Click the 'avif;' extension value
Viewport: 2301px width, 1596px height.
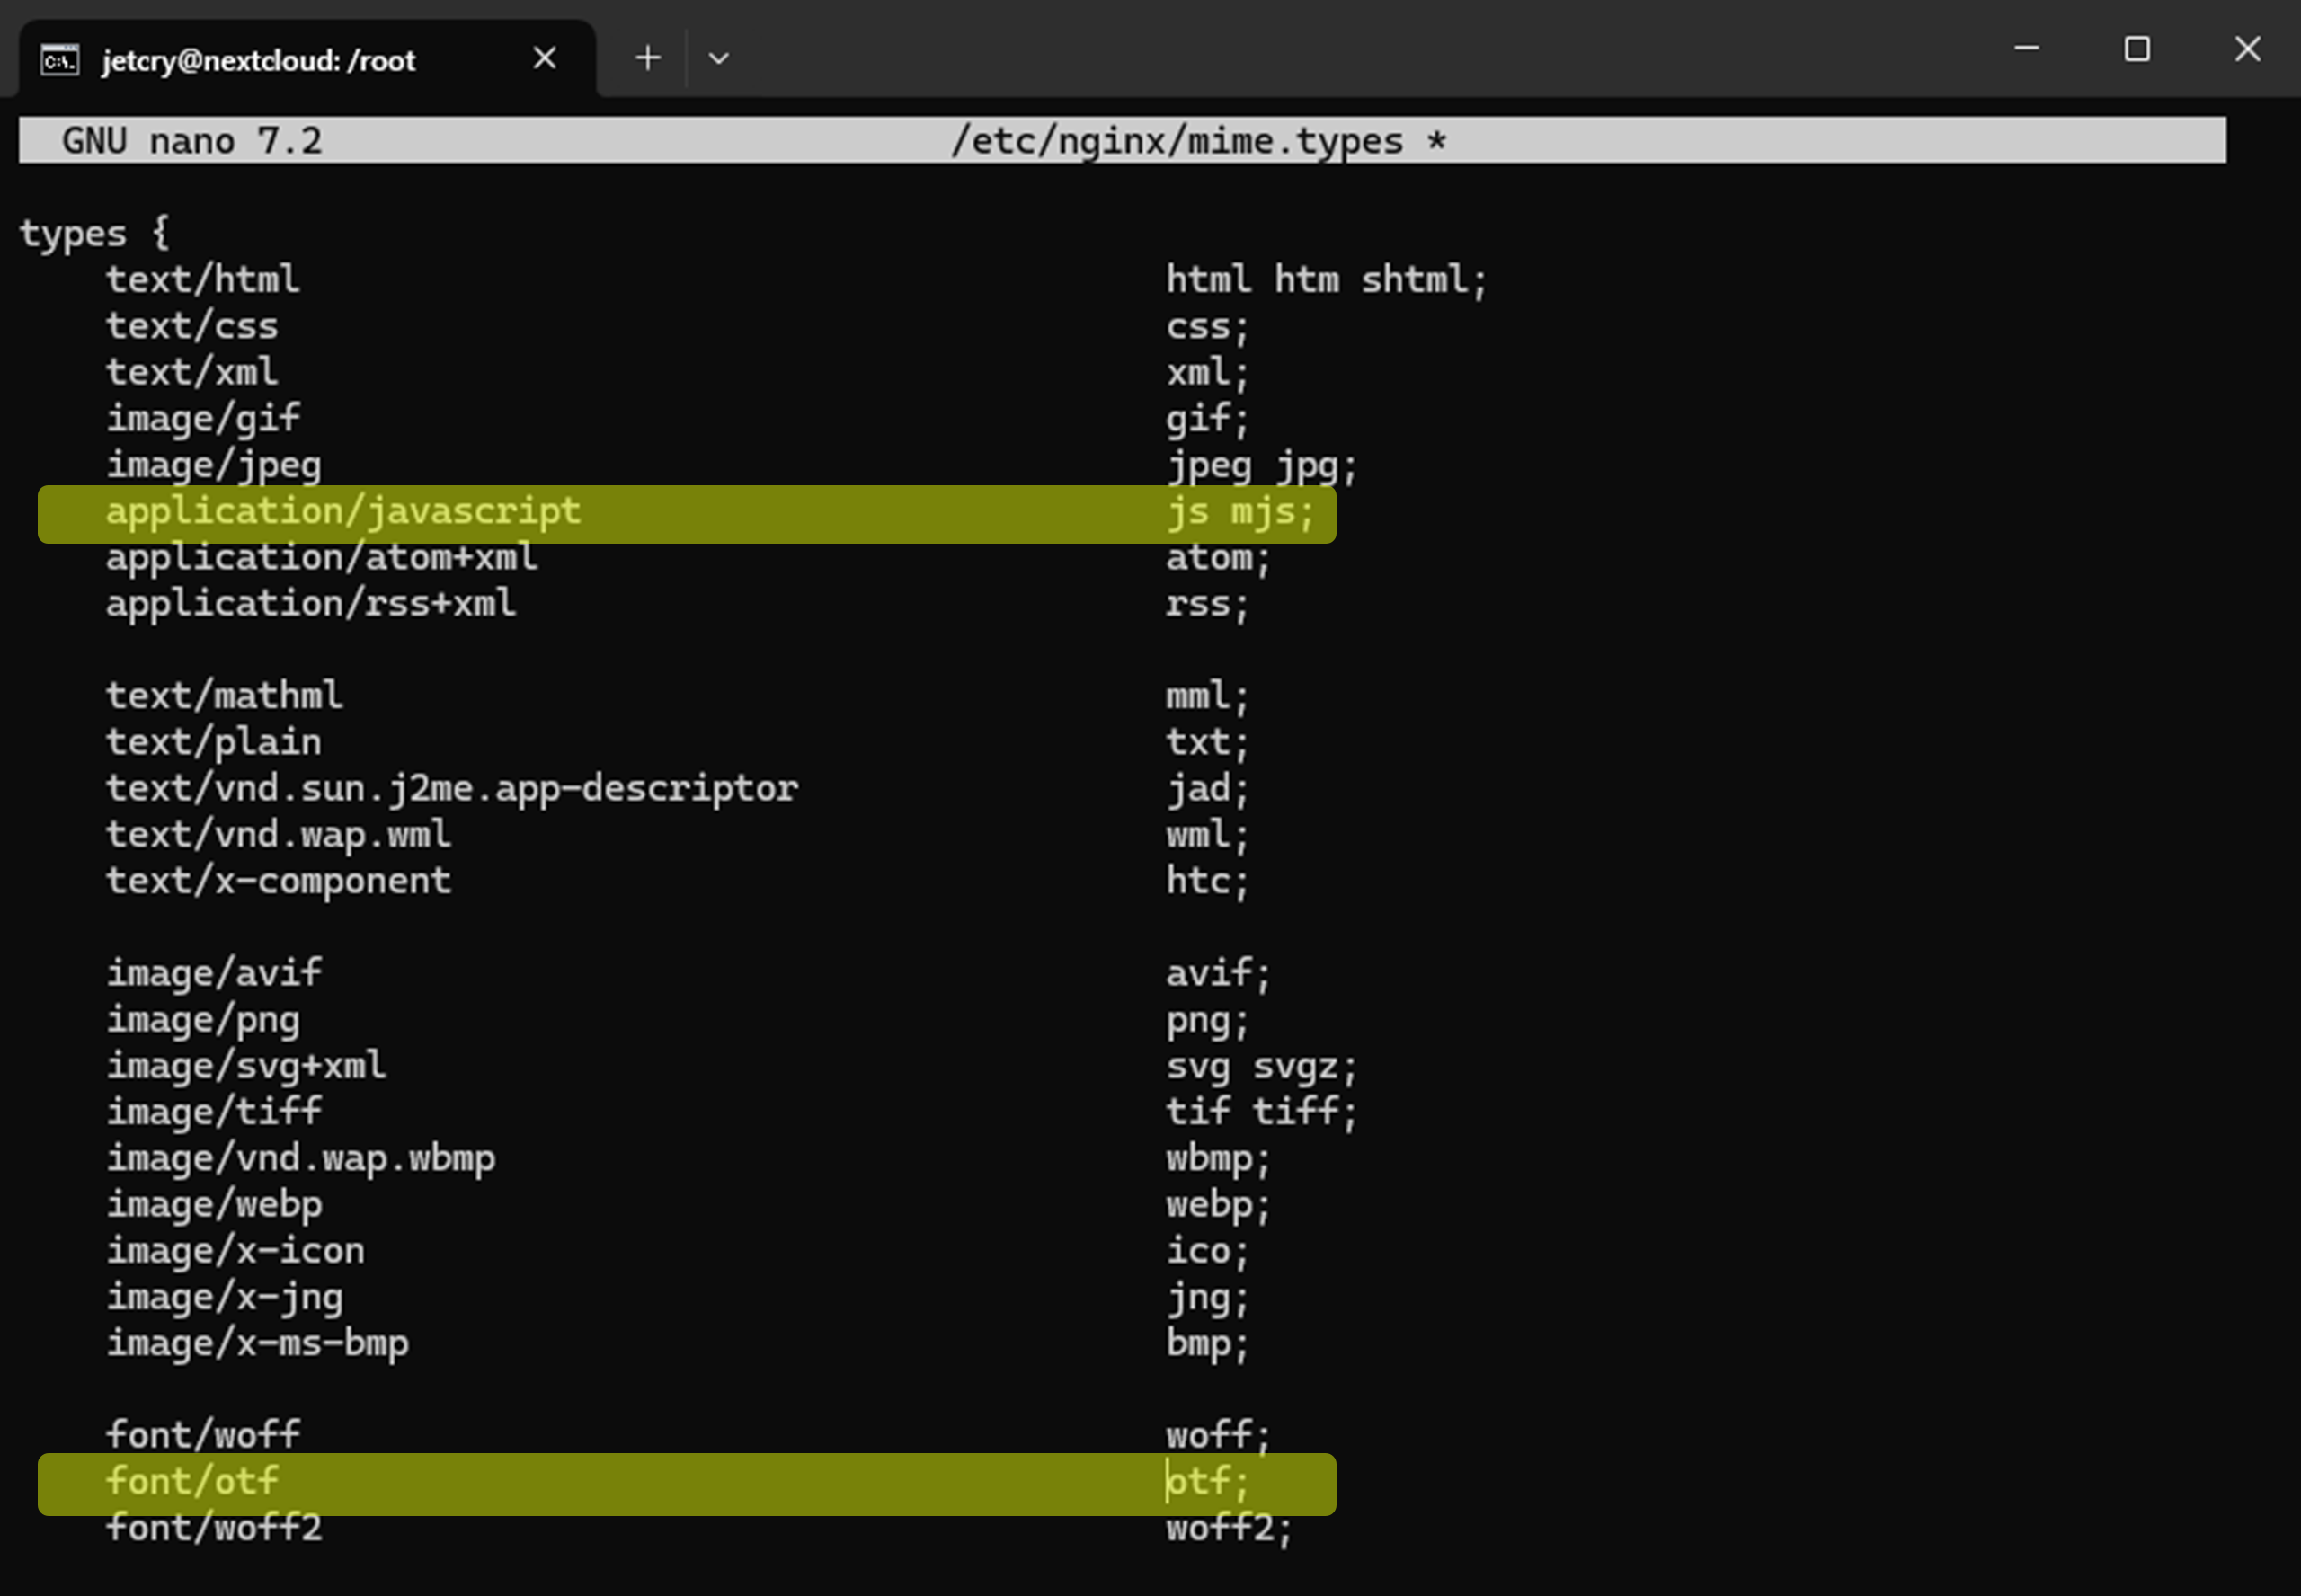(x=1218, y=973)
